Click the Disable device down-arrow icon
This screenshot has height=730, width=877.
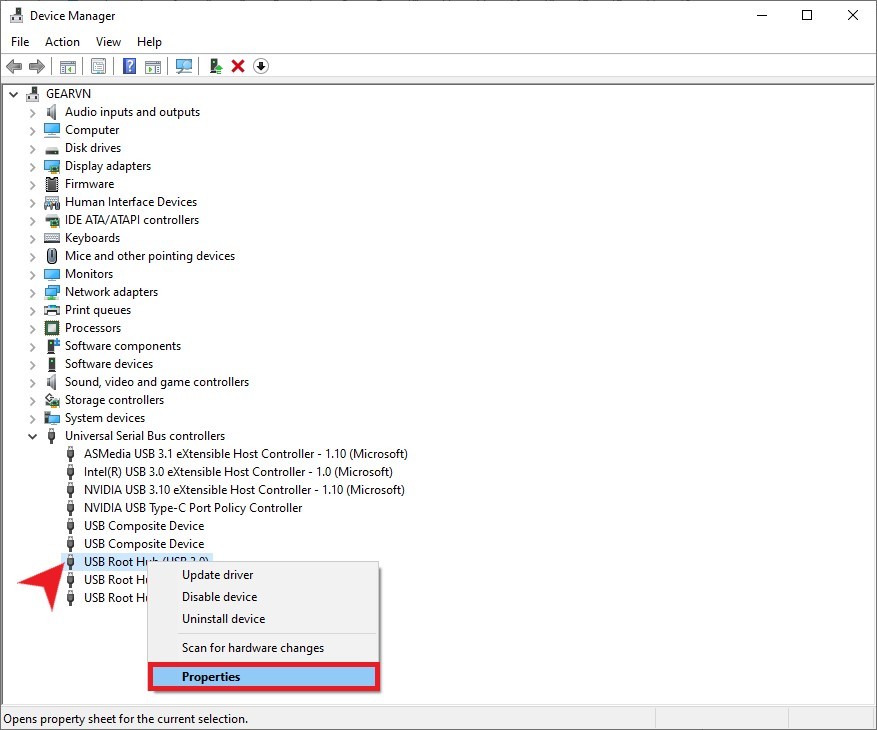click(261, 66)
